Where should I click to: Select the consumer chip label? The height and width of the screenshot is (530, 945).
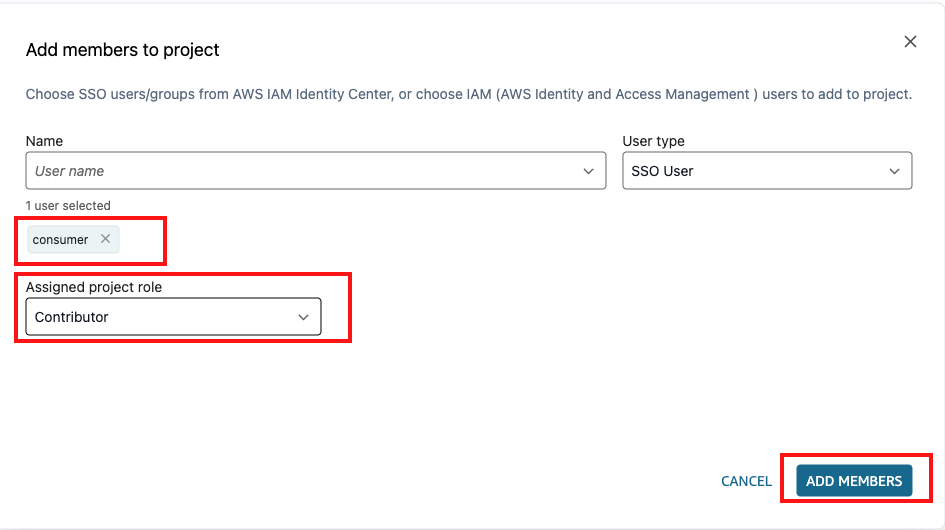[x=61, y=240]
